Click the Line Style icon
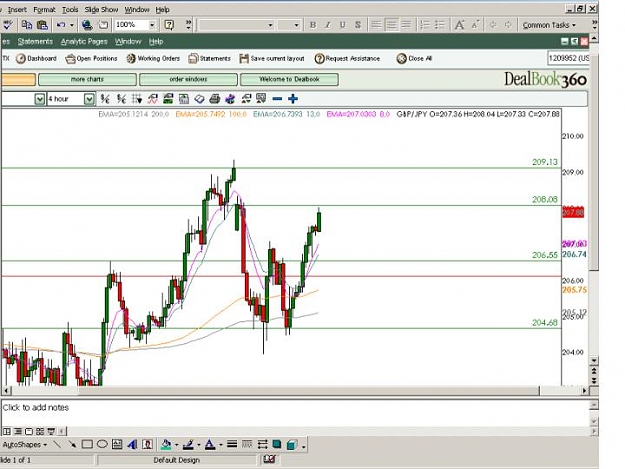This screenshot has height=469, width=625. coord(232,444)
